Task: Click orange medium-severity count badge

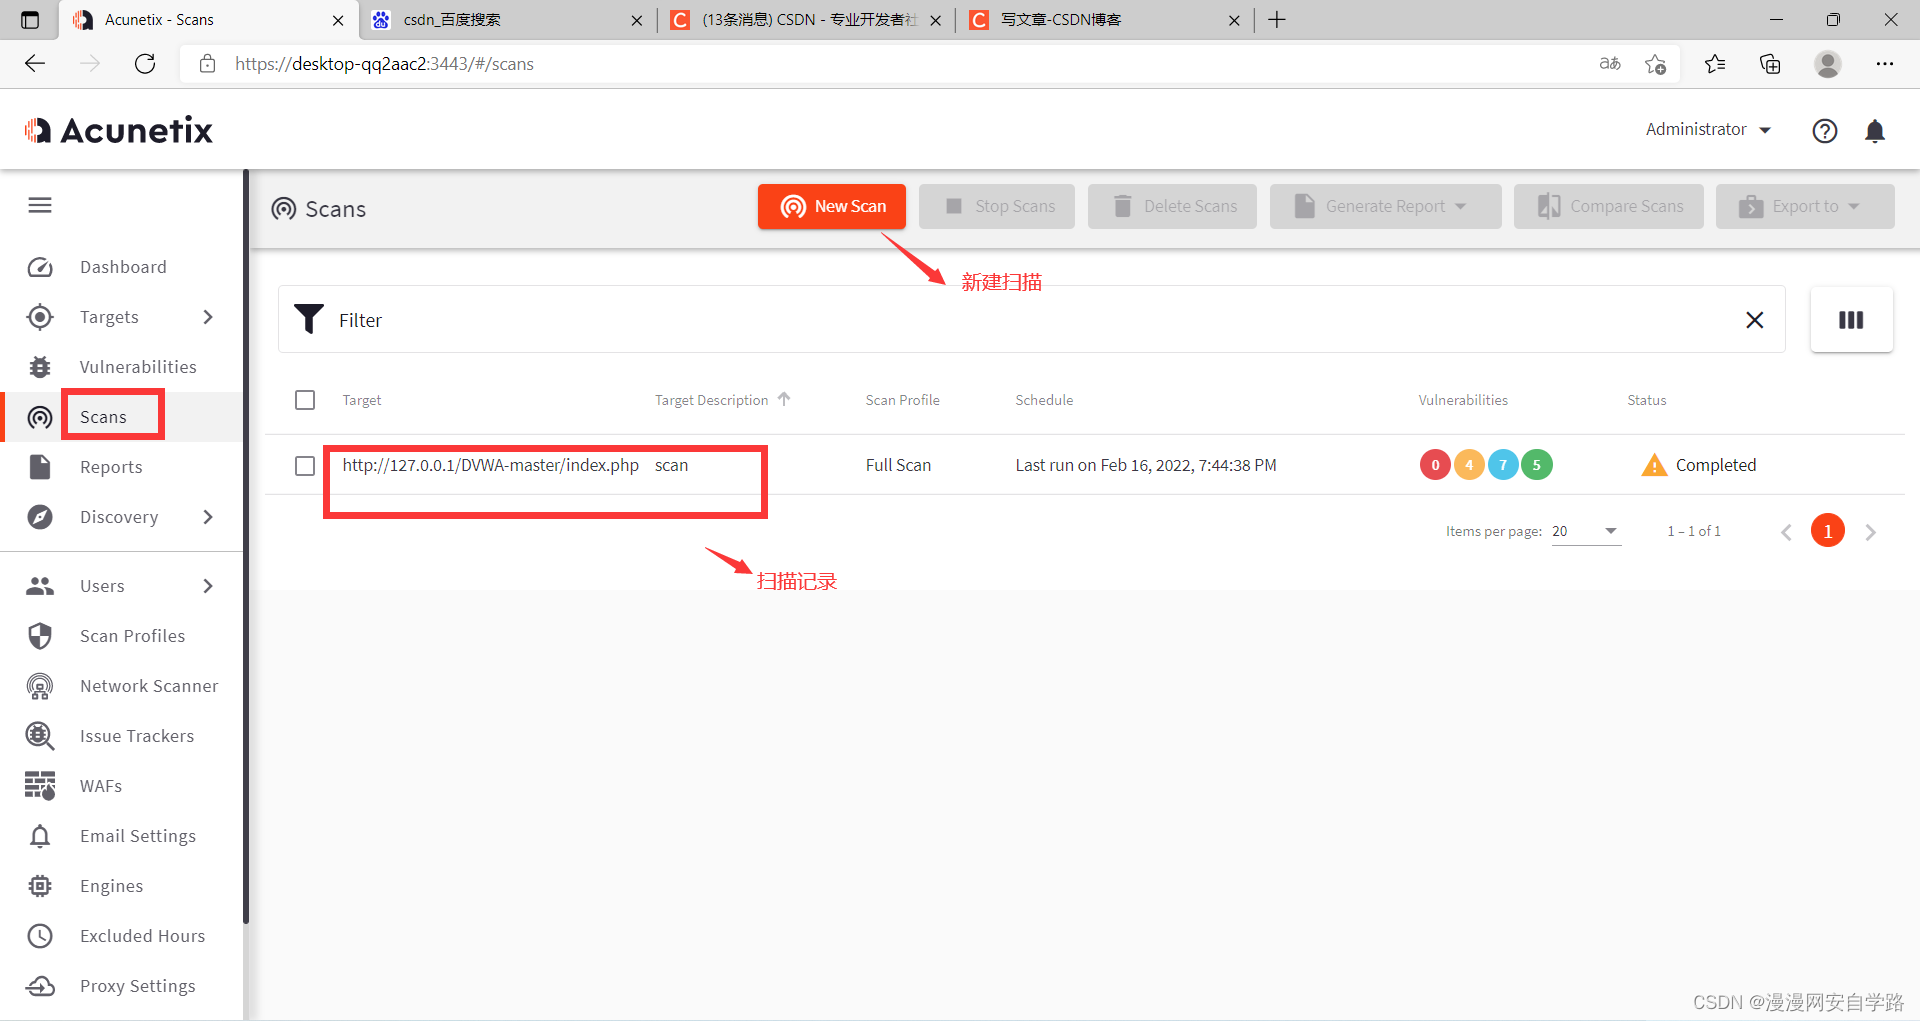Action: pos(1469,465)
